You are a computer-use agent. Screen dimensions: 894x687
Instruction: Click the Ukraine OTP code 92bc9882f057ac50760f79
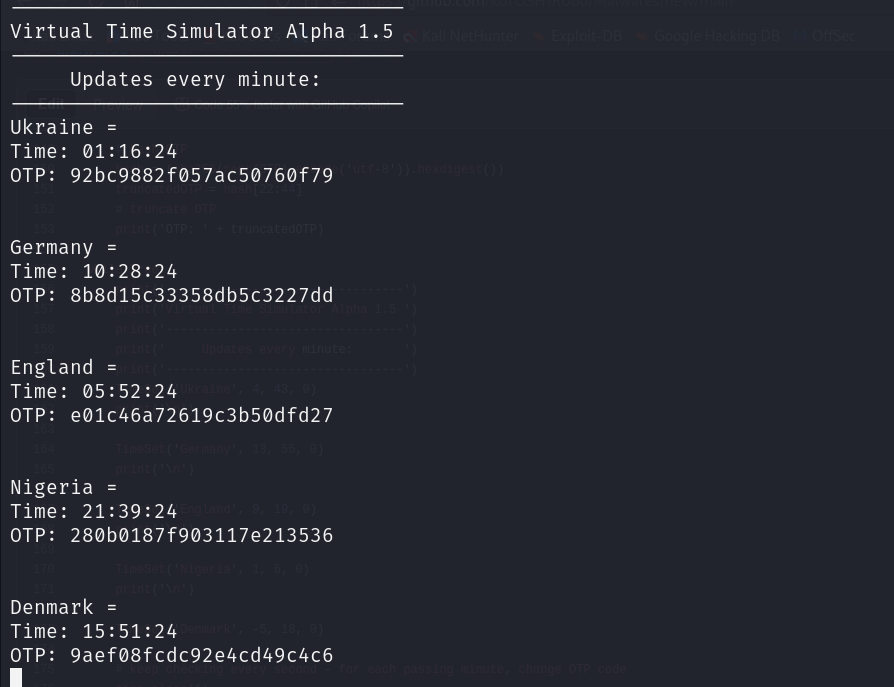pyautogui.click(x=201, y=175)
